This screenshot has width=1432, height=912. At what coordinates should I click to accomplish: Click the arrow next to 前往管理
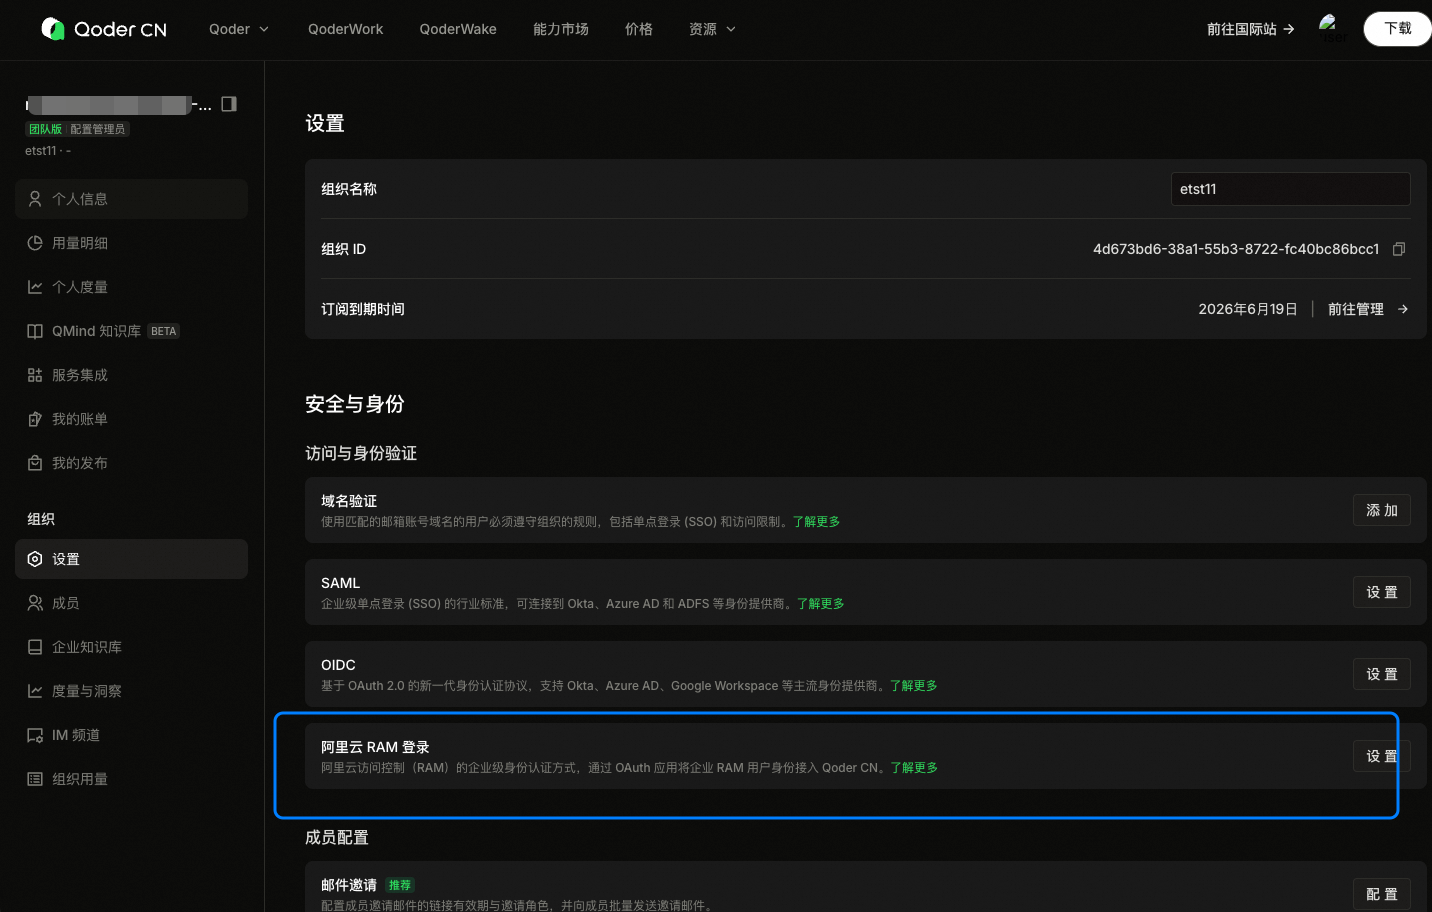point(1403,309)
